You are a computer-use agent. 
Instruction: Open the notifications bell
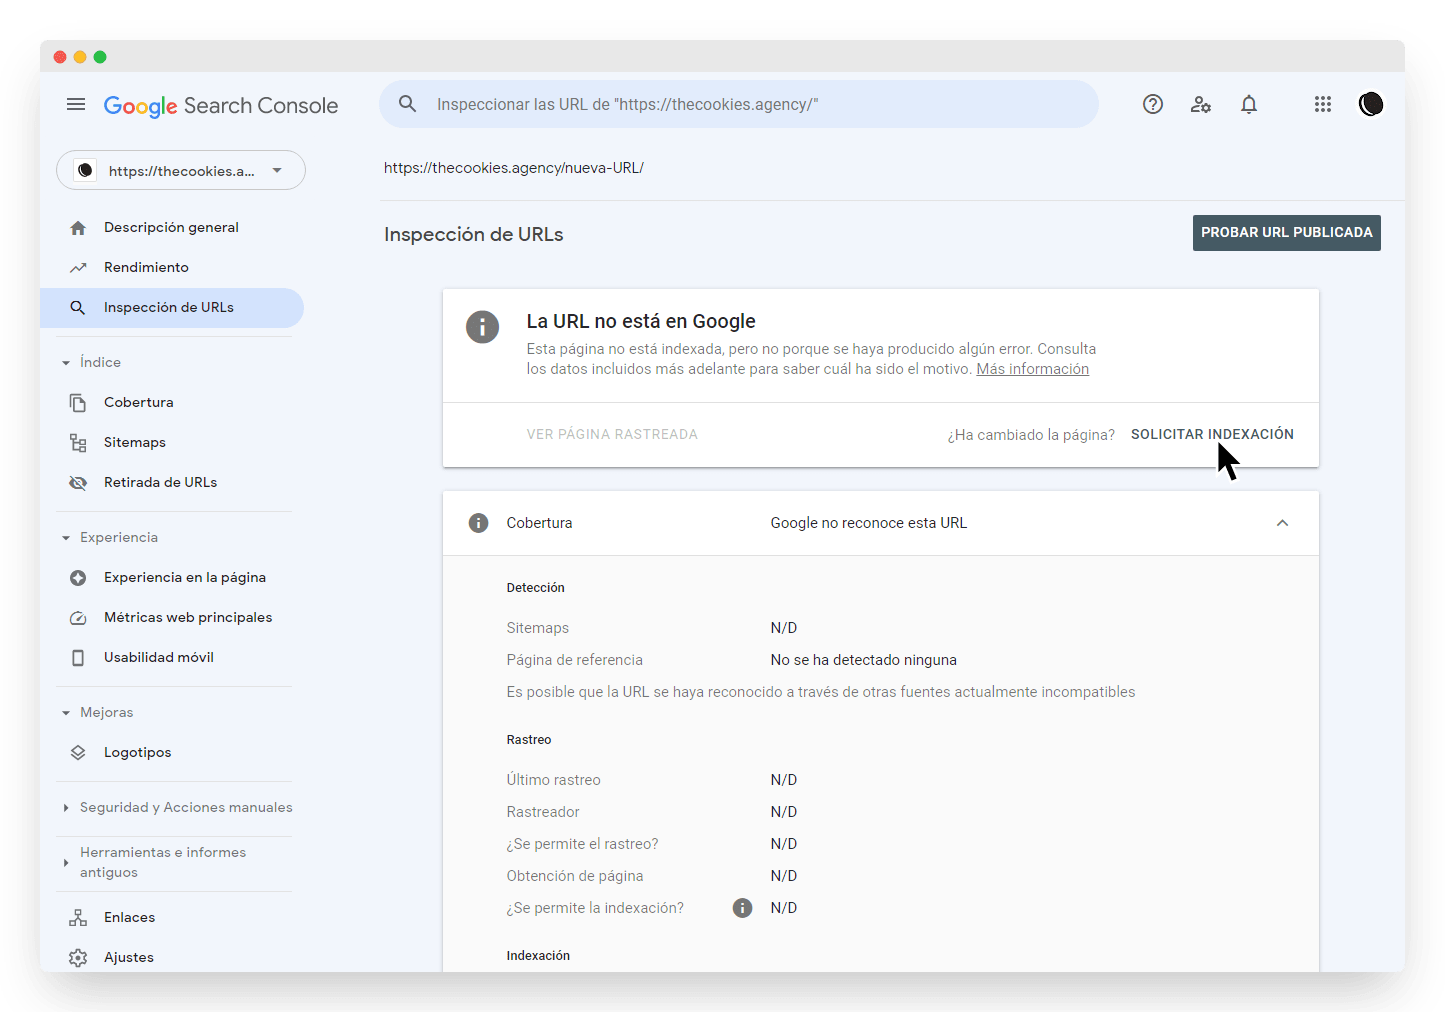point(1249,104)
